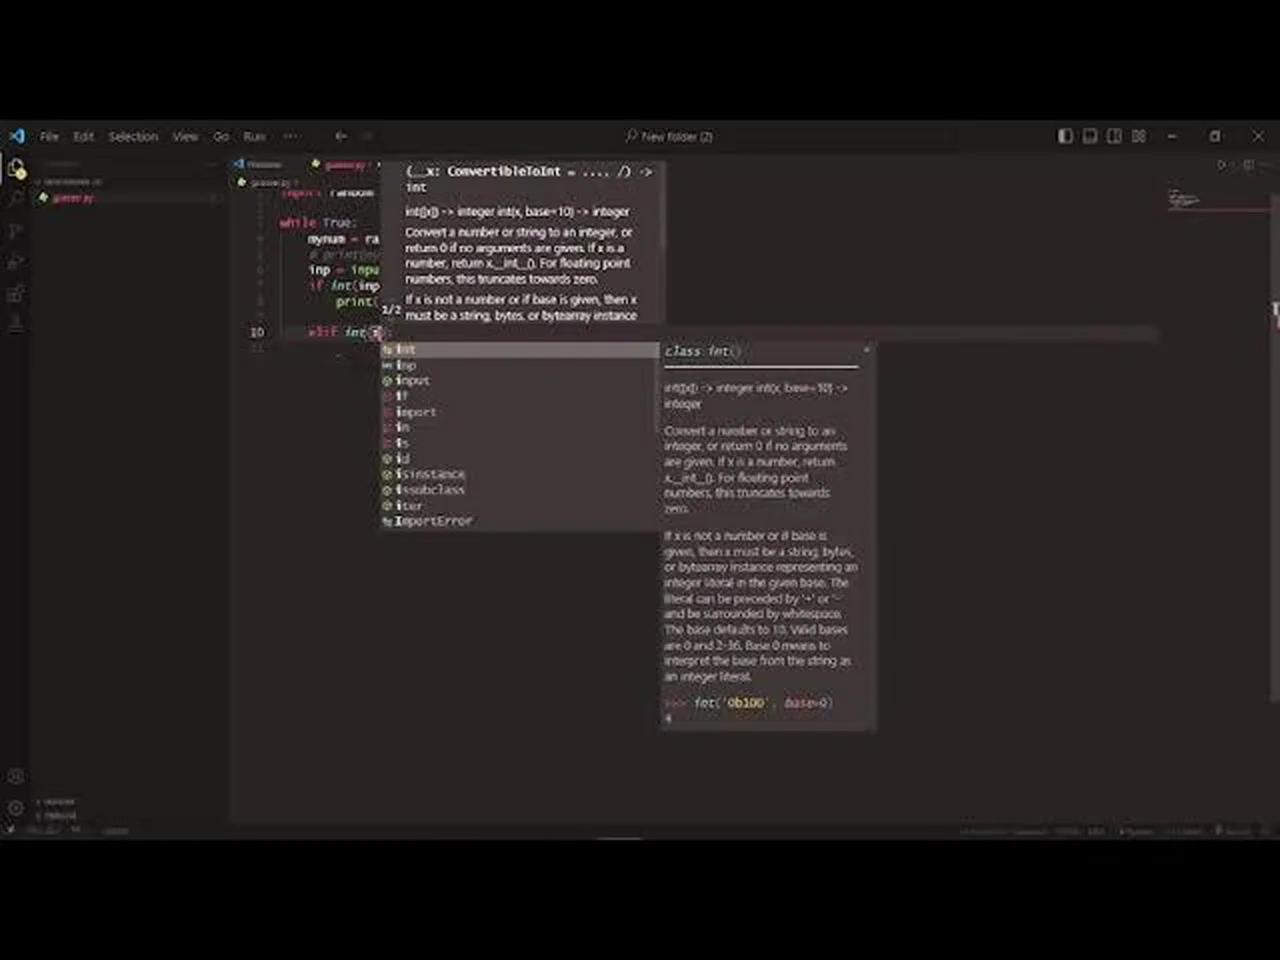Screen dimensions: 1280x960
Task: Open the Run menu
Action: (x=253, y=136)
